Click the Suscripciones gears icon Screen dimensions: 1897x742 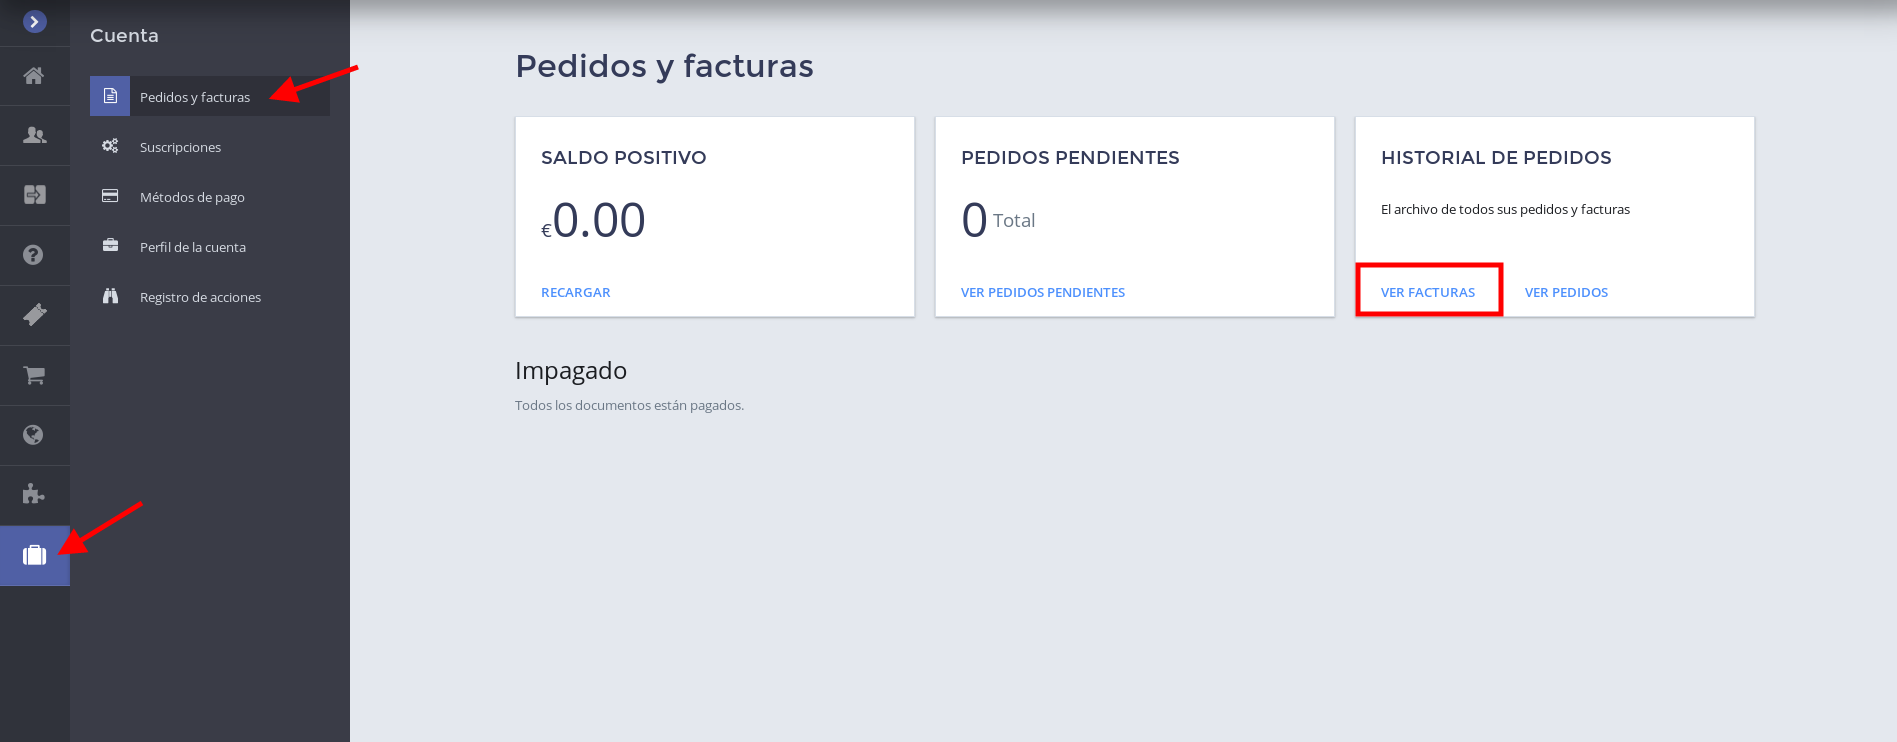[110, 146]
